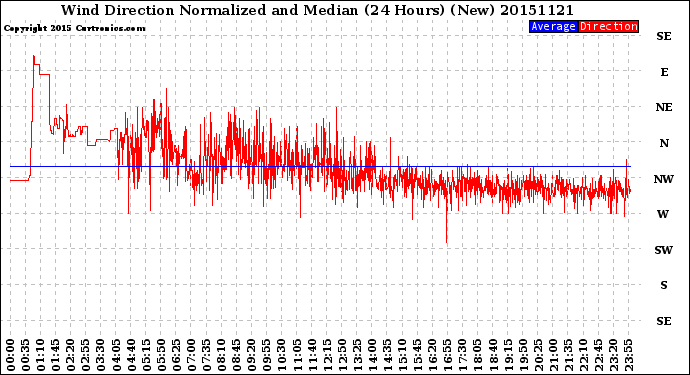Click the 22:10 time axis label
The image size is (690, 375).
tap(585, 355)
